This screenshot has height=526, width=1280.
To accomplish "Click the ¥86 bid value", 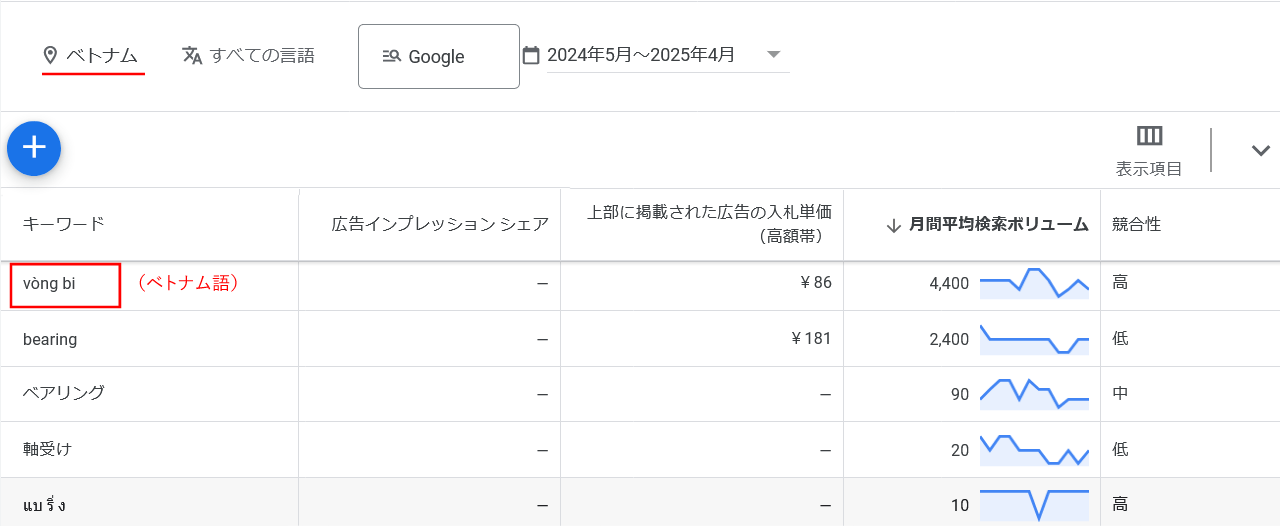I will [816, 283].
